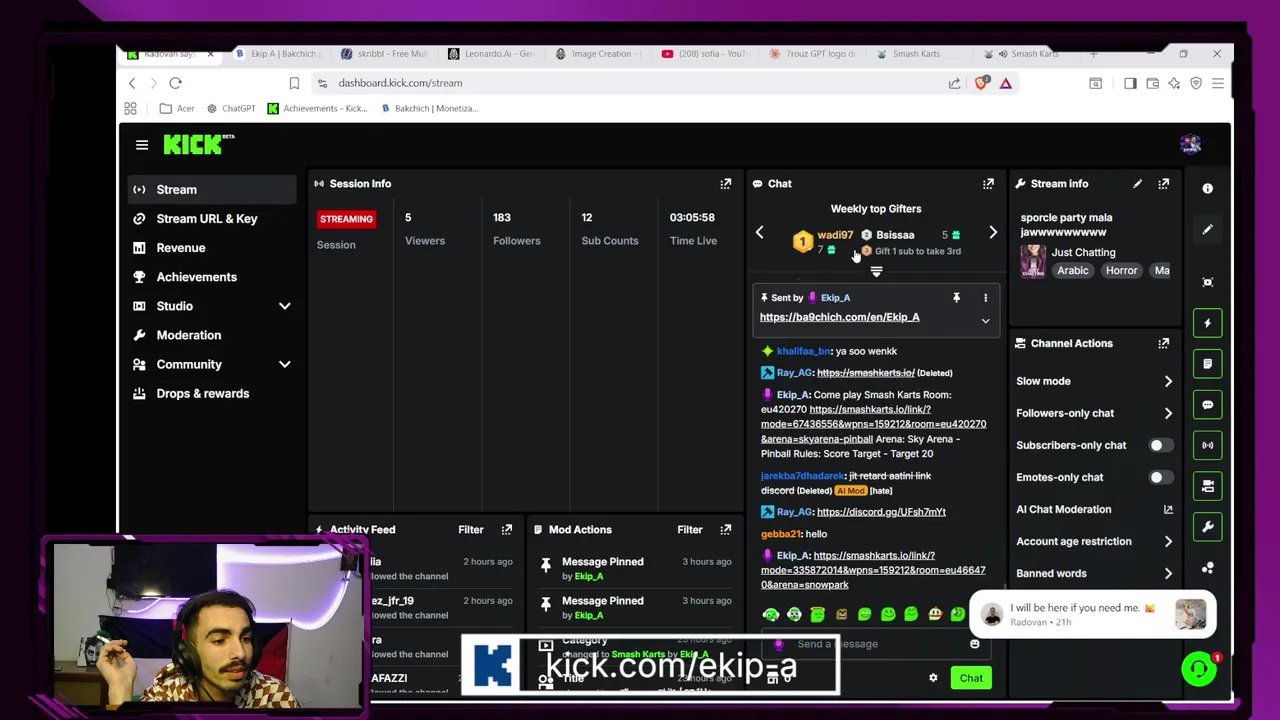
Task: Click the chat bubble sidebar icon
Action: (x=1208, y=405)
